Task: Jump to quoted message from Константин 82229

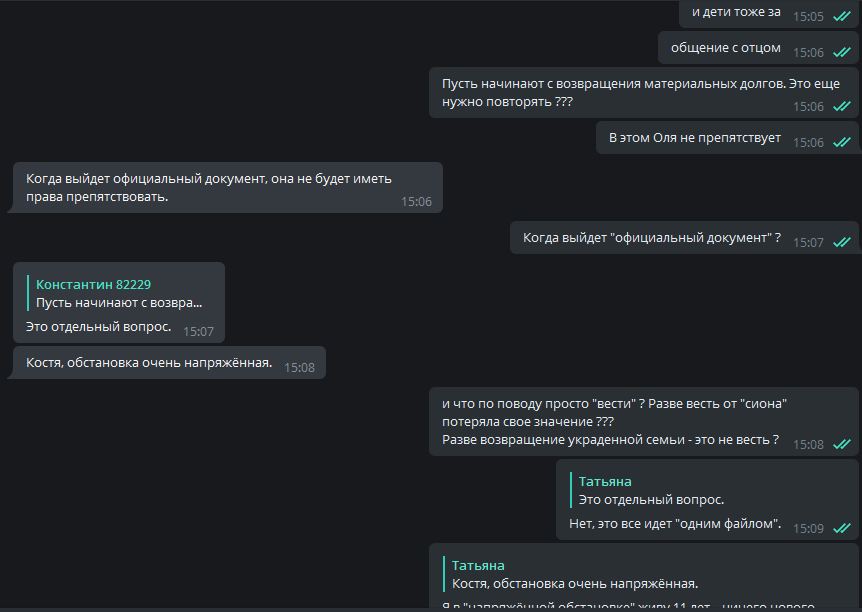Action: (119, 294)
